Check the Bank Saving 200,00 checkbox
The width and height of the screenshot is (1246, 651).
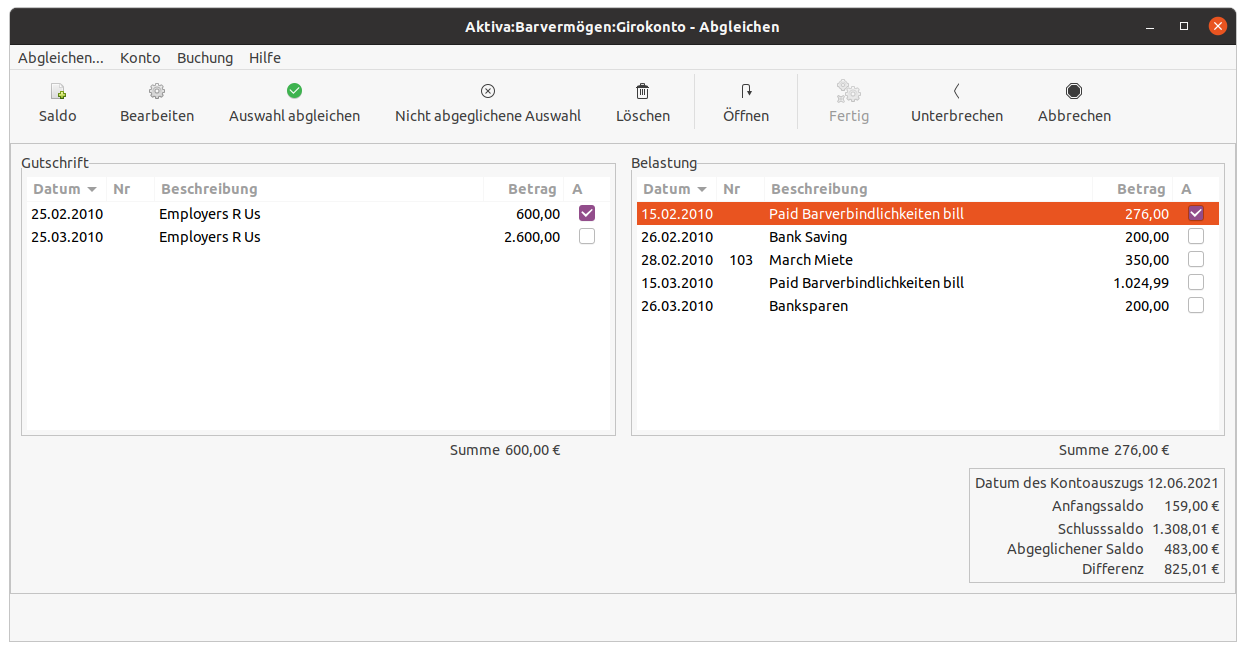pos(1196,237)
